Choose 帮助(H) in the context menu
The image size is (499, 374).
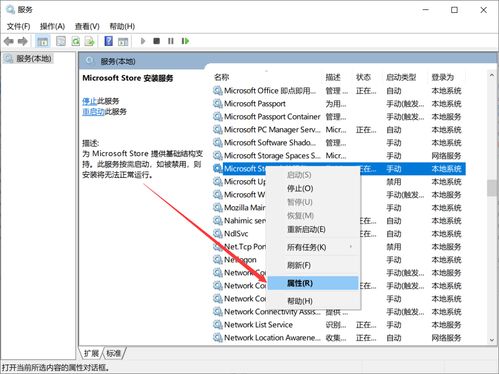pos(313,301)
